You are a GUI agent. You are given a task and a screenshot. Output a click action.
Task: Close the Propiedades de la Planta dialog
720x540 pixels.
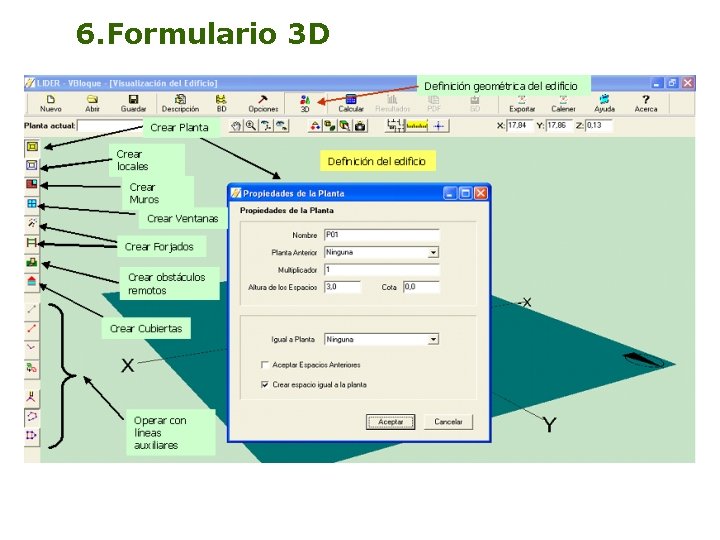click(480, 193)
